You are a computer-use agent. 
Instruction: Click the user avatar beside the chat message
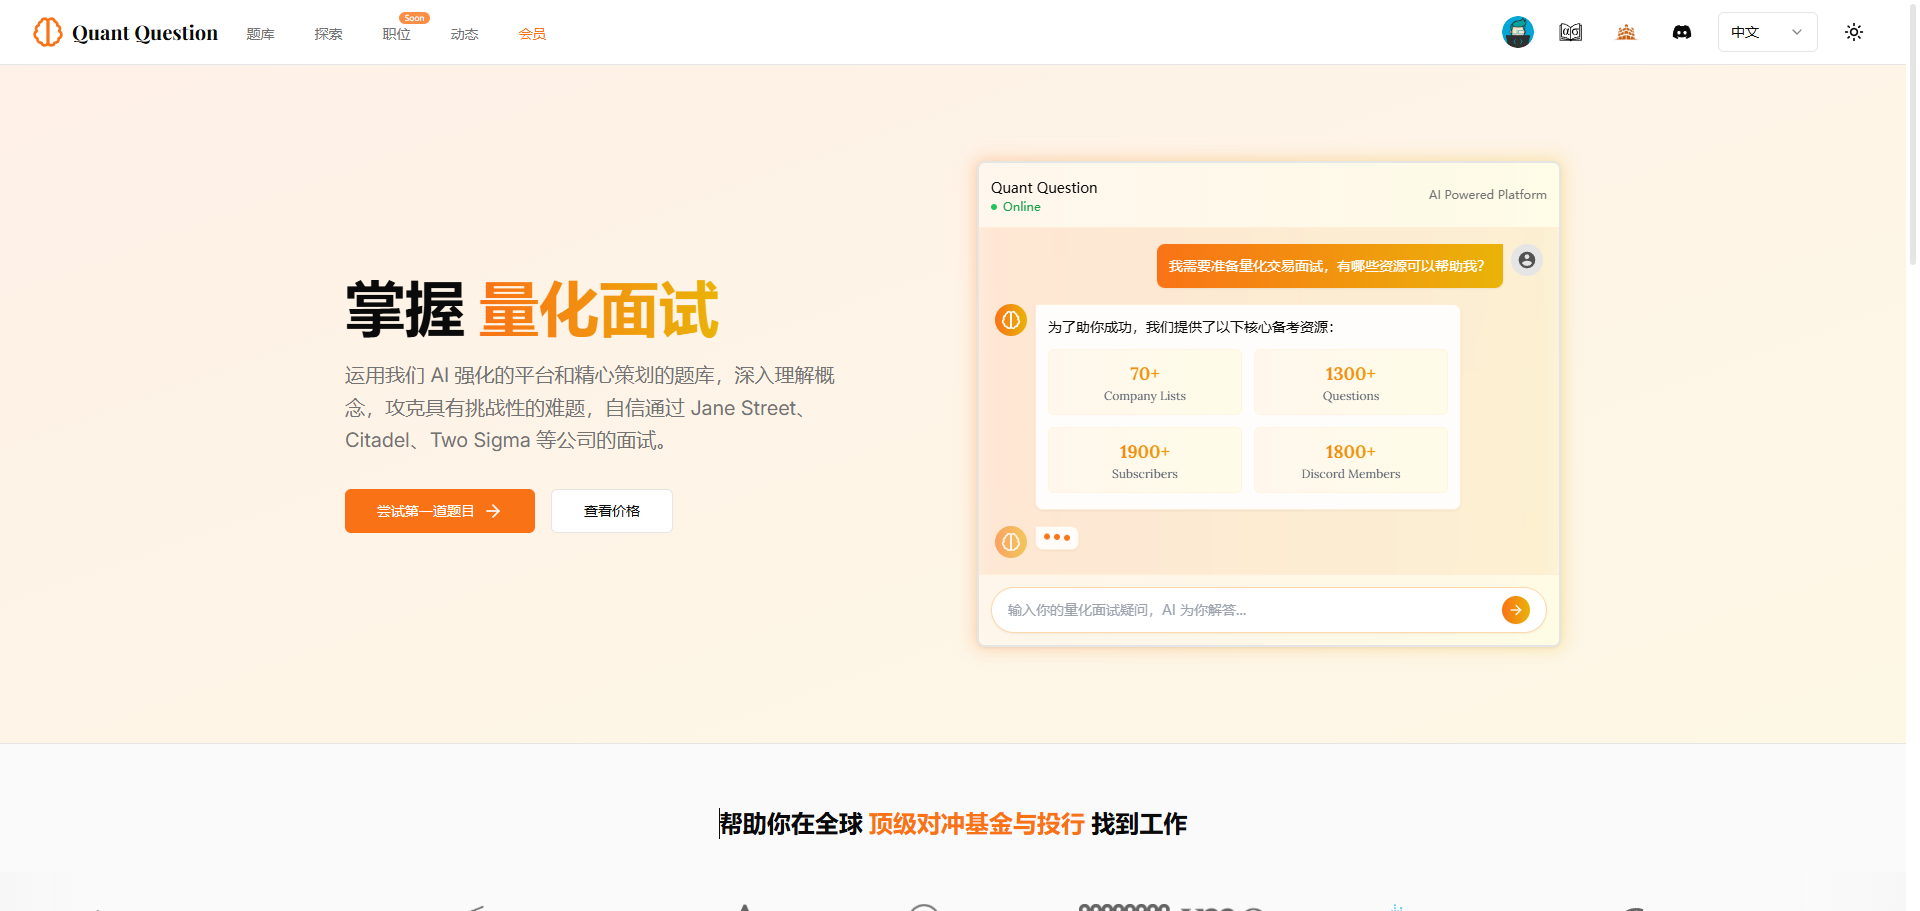(x=1526, y=260)
